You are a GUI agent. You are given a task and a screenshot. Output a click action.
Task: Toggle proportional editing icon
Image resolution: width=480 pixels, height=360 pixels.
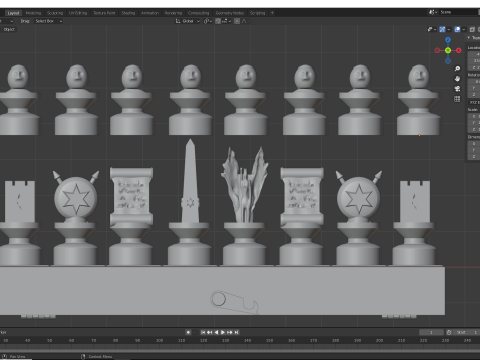[x=237, y=21]
